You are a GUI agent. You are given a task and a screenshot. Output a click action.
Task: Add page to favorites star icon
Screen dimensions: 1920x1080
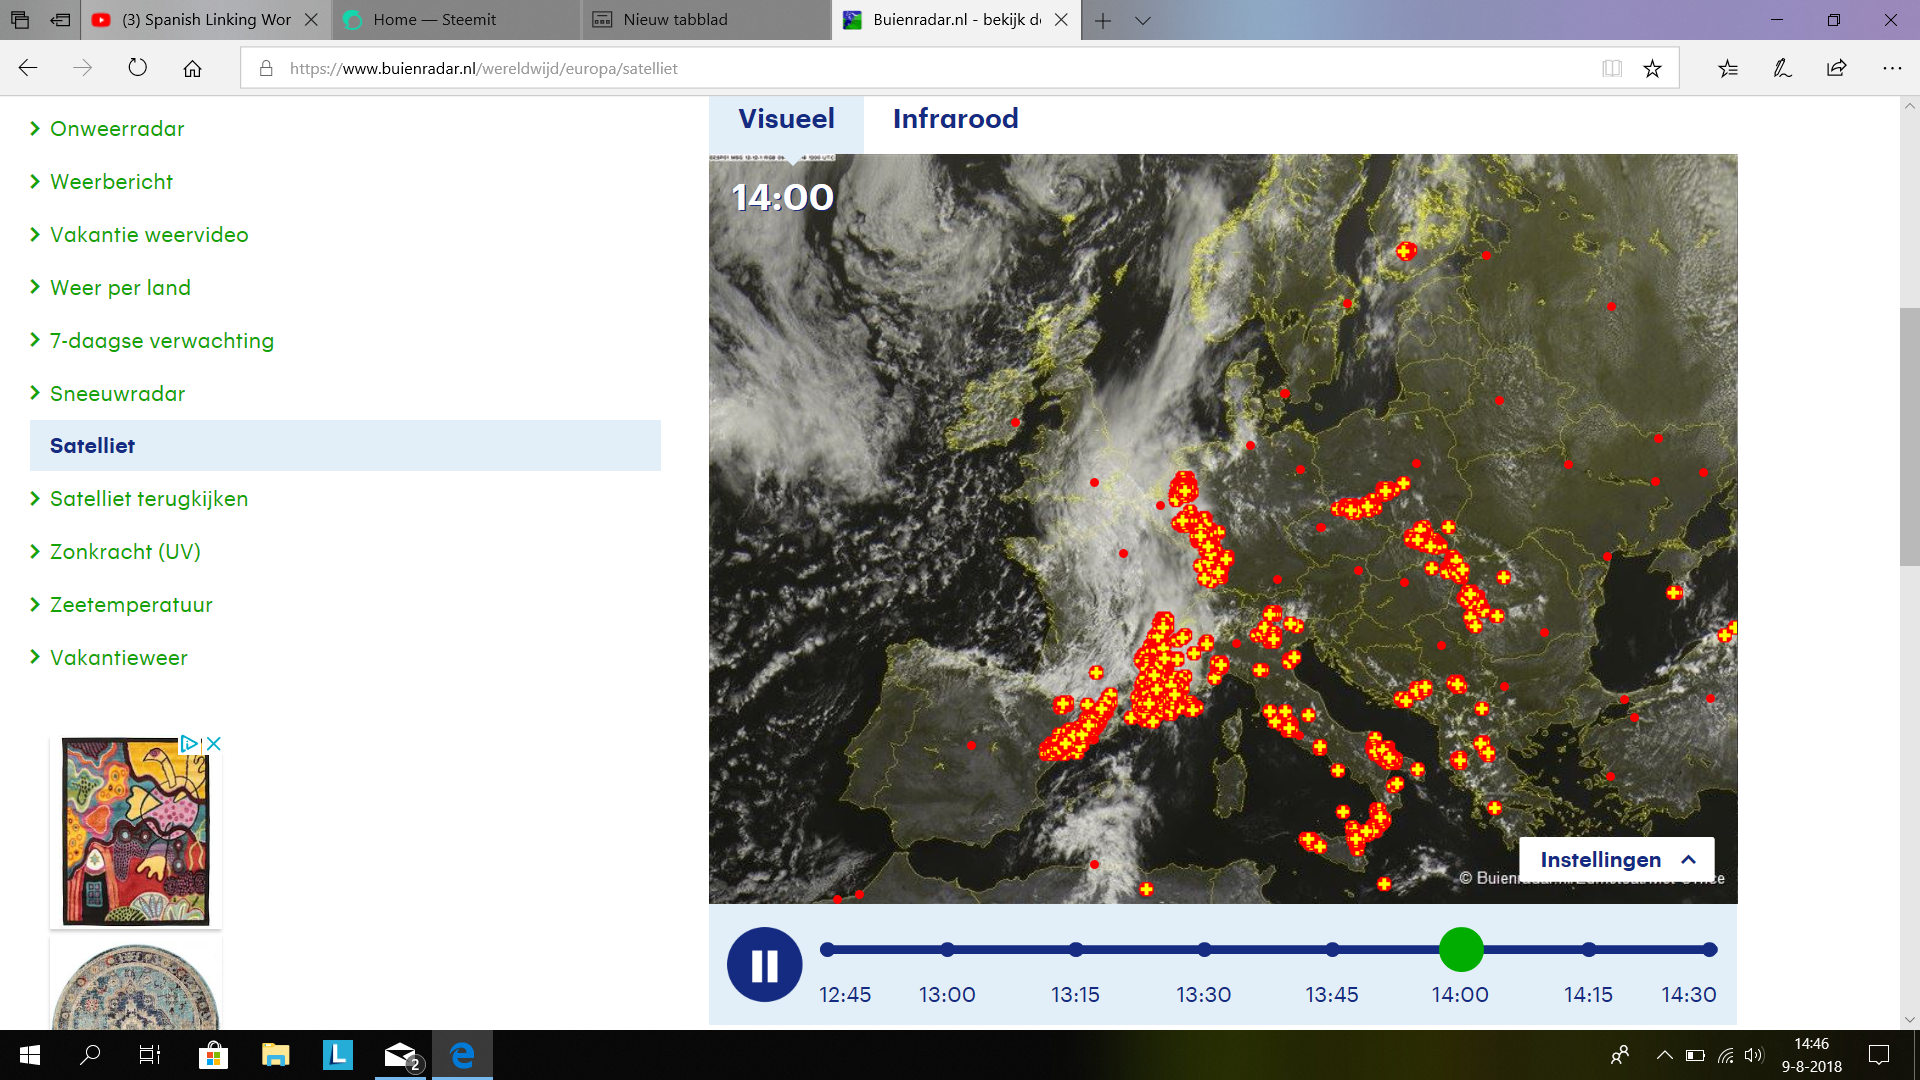click(x=1652, y=68)
